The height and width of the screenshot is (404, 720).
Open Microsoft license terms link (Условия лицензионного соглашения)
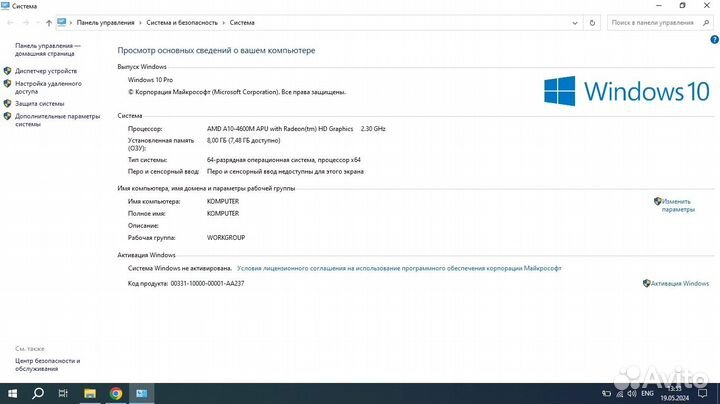coord(399,268)
